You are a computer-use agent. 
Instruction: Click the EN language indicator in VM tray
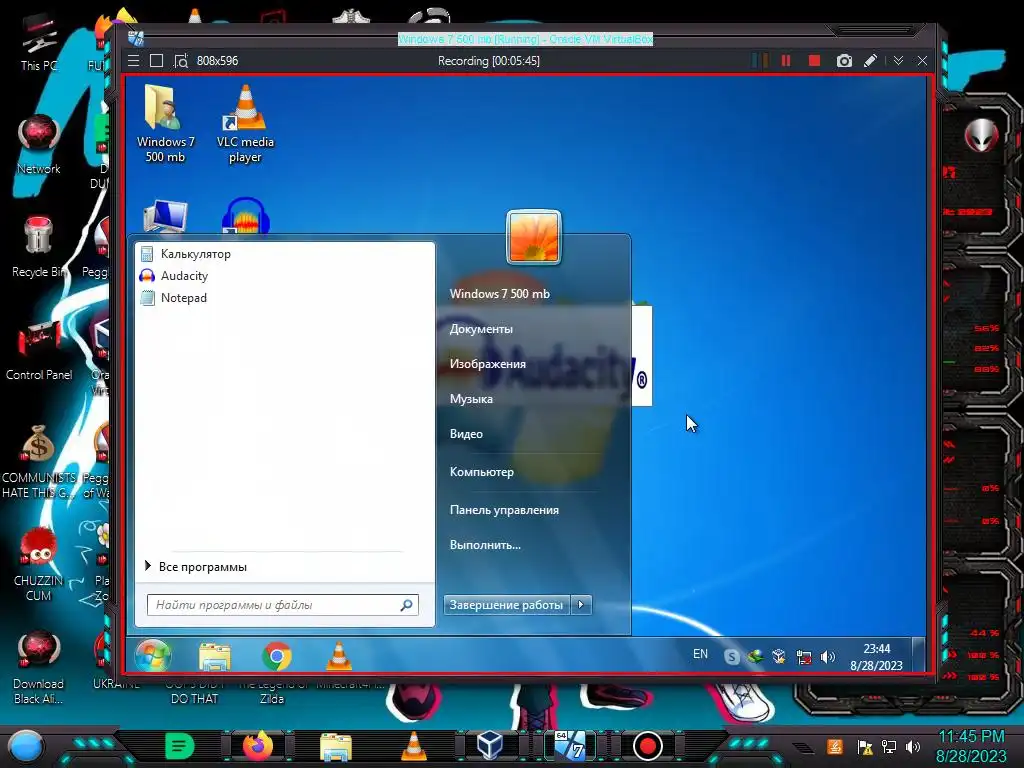point(700,654)
